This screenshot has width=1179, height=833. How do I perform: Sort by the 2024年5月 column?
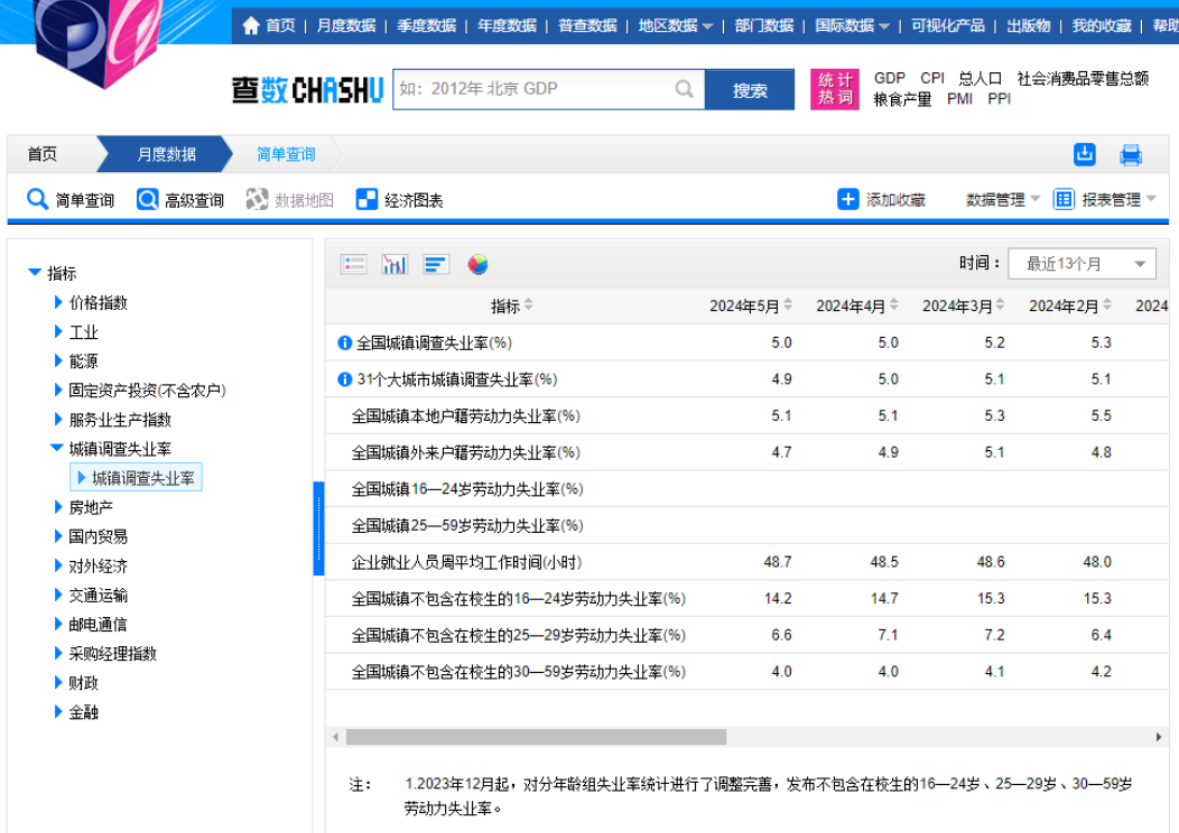pyautogui.click(x=788, y=306)
